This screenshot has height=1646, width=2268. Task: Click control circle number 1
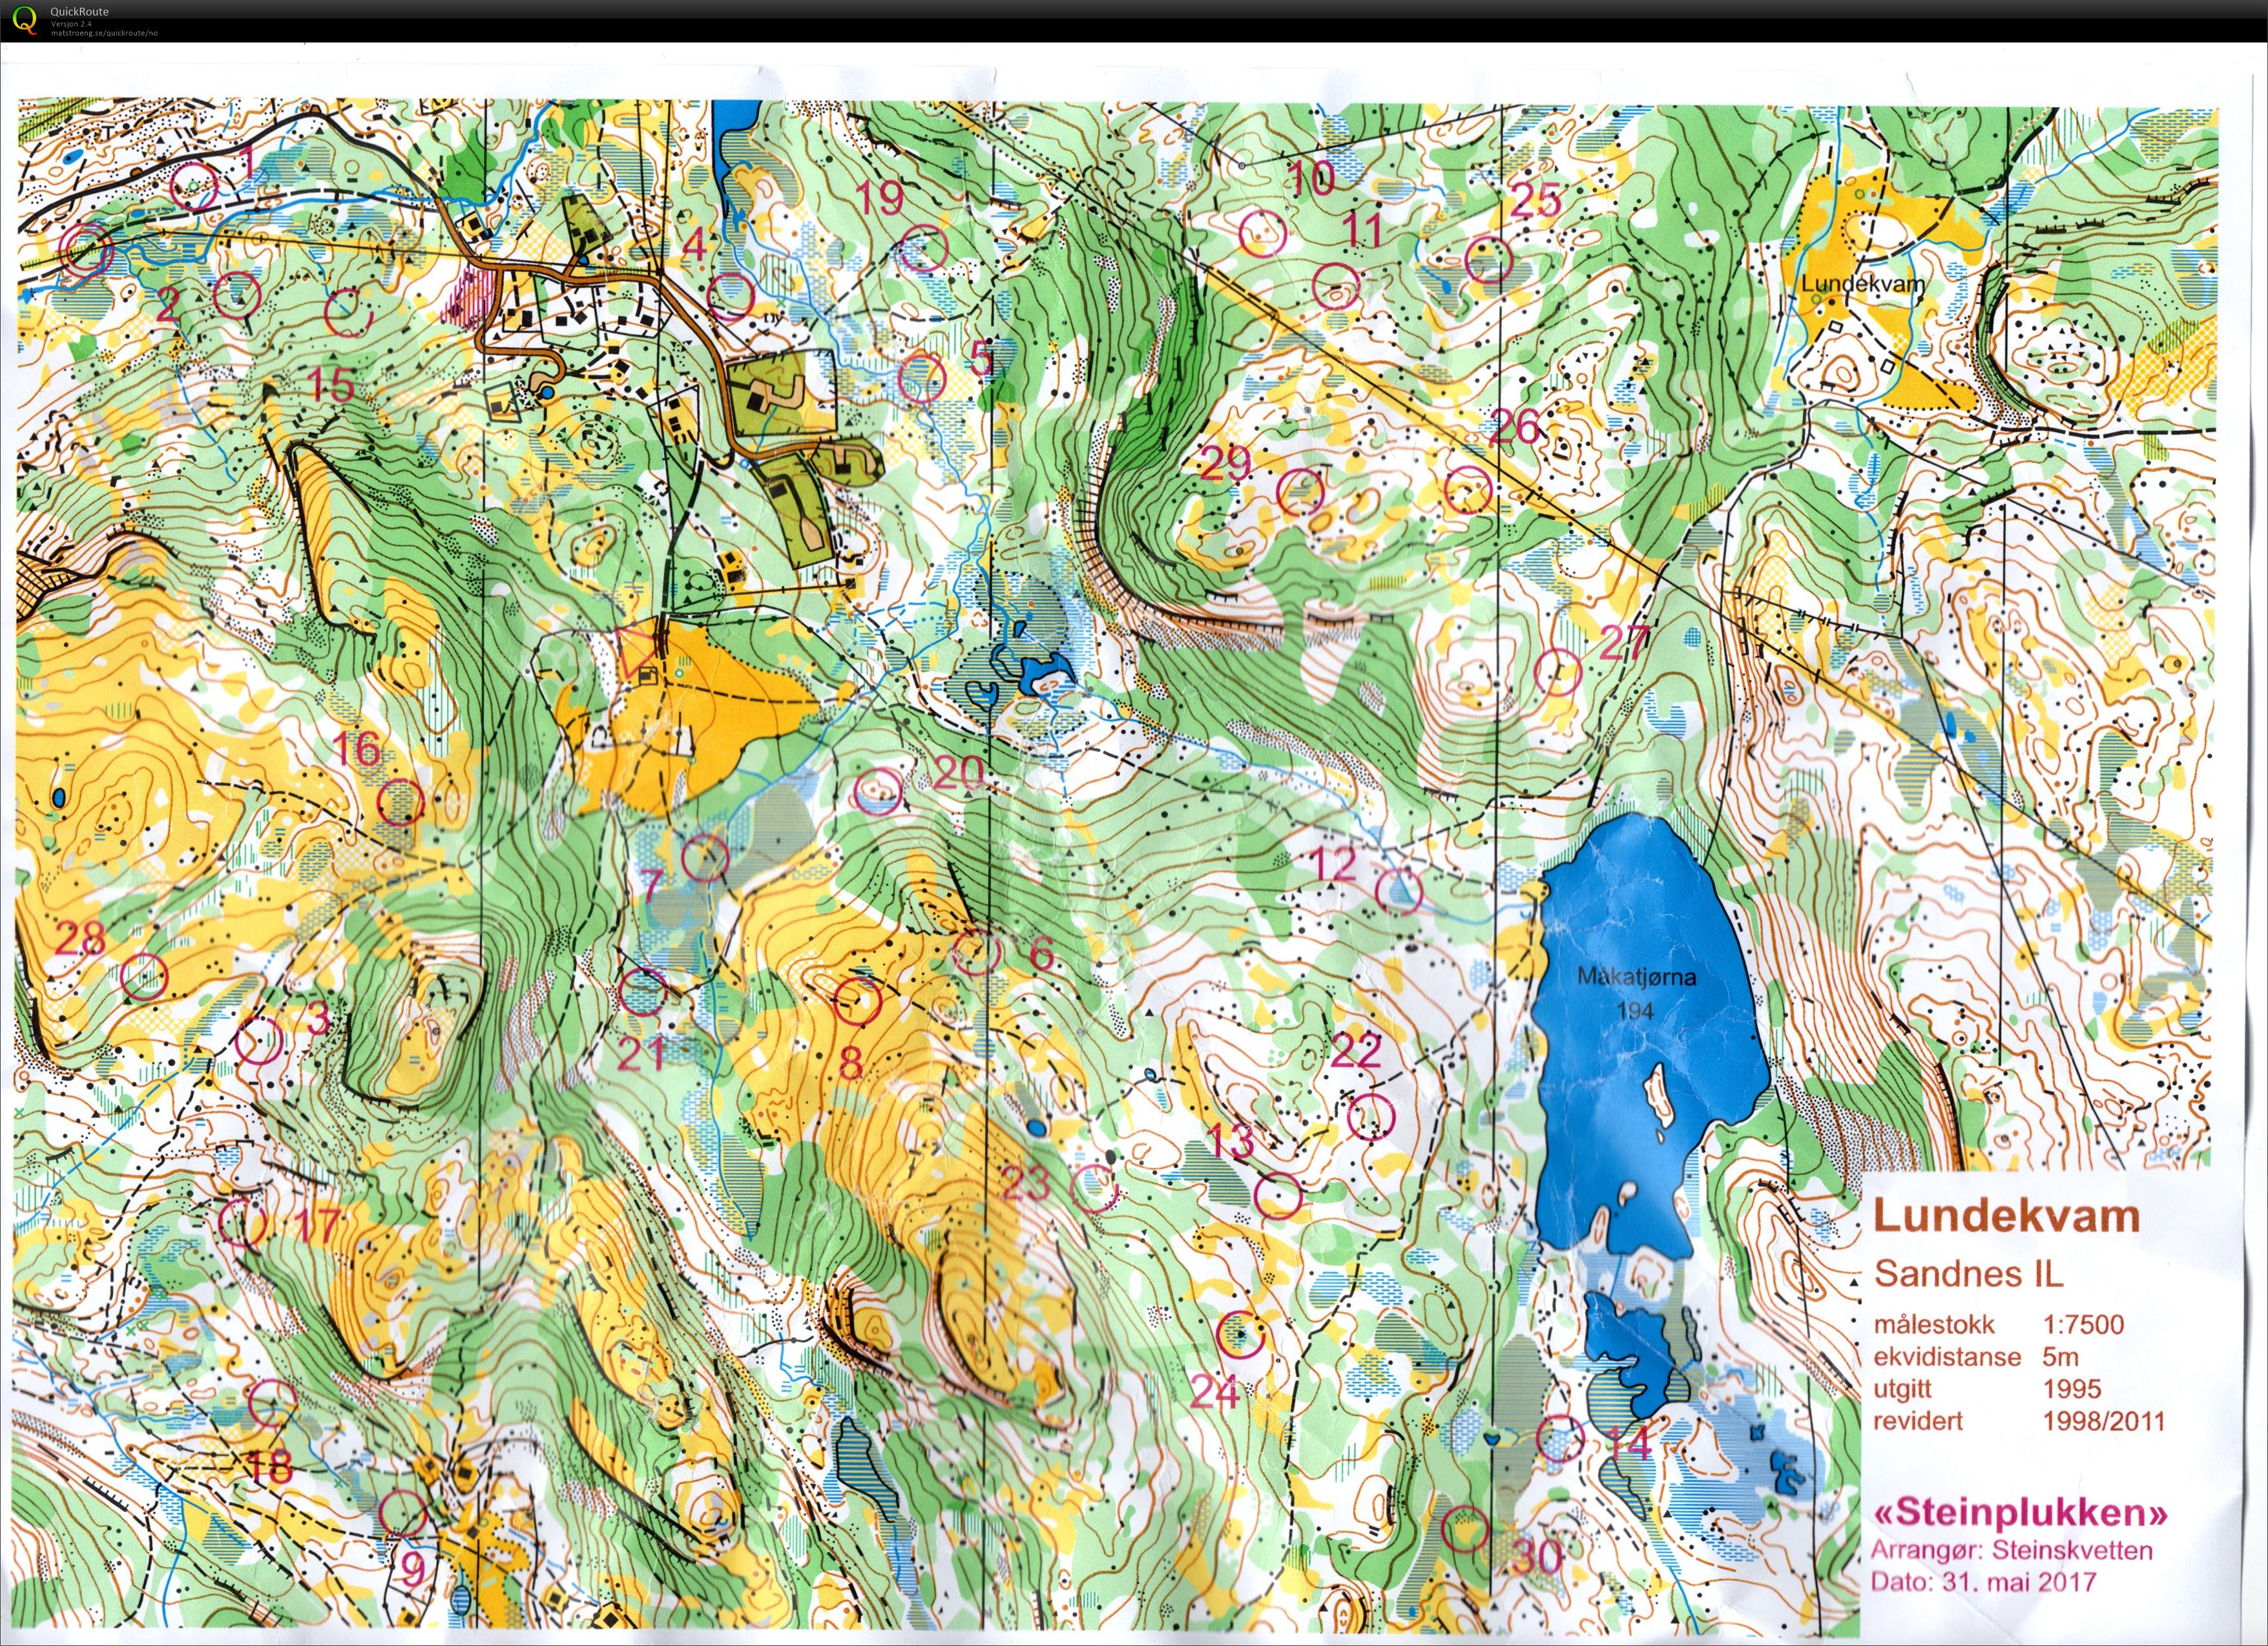pos(194,186)
